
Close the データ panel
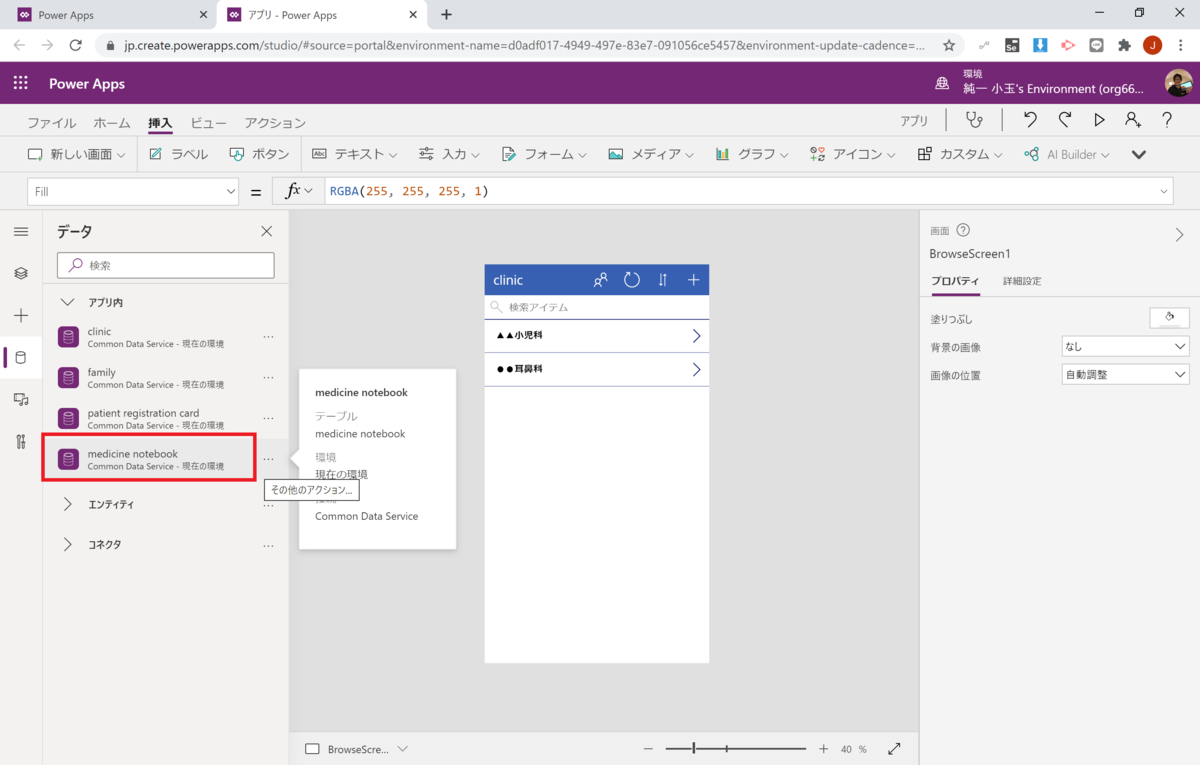266,231
